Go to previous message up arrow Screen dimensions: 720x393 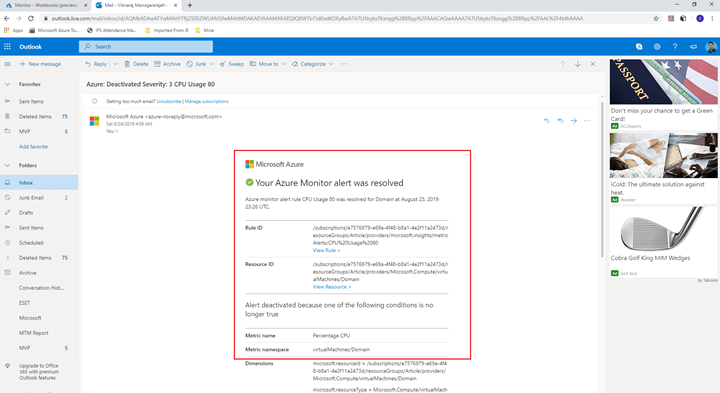pyautogui.click(x=562, y=64)
